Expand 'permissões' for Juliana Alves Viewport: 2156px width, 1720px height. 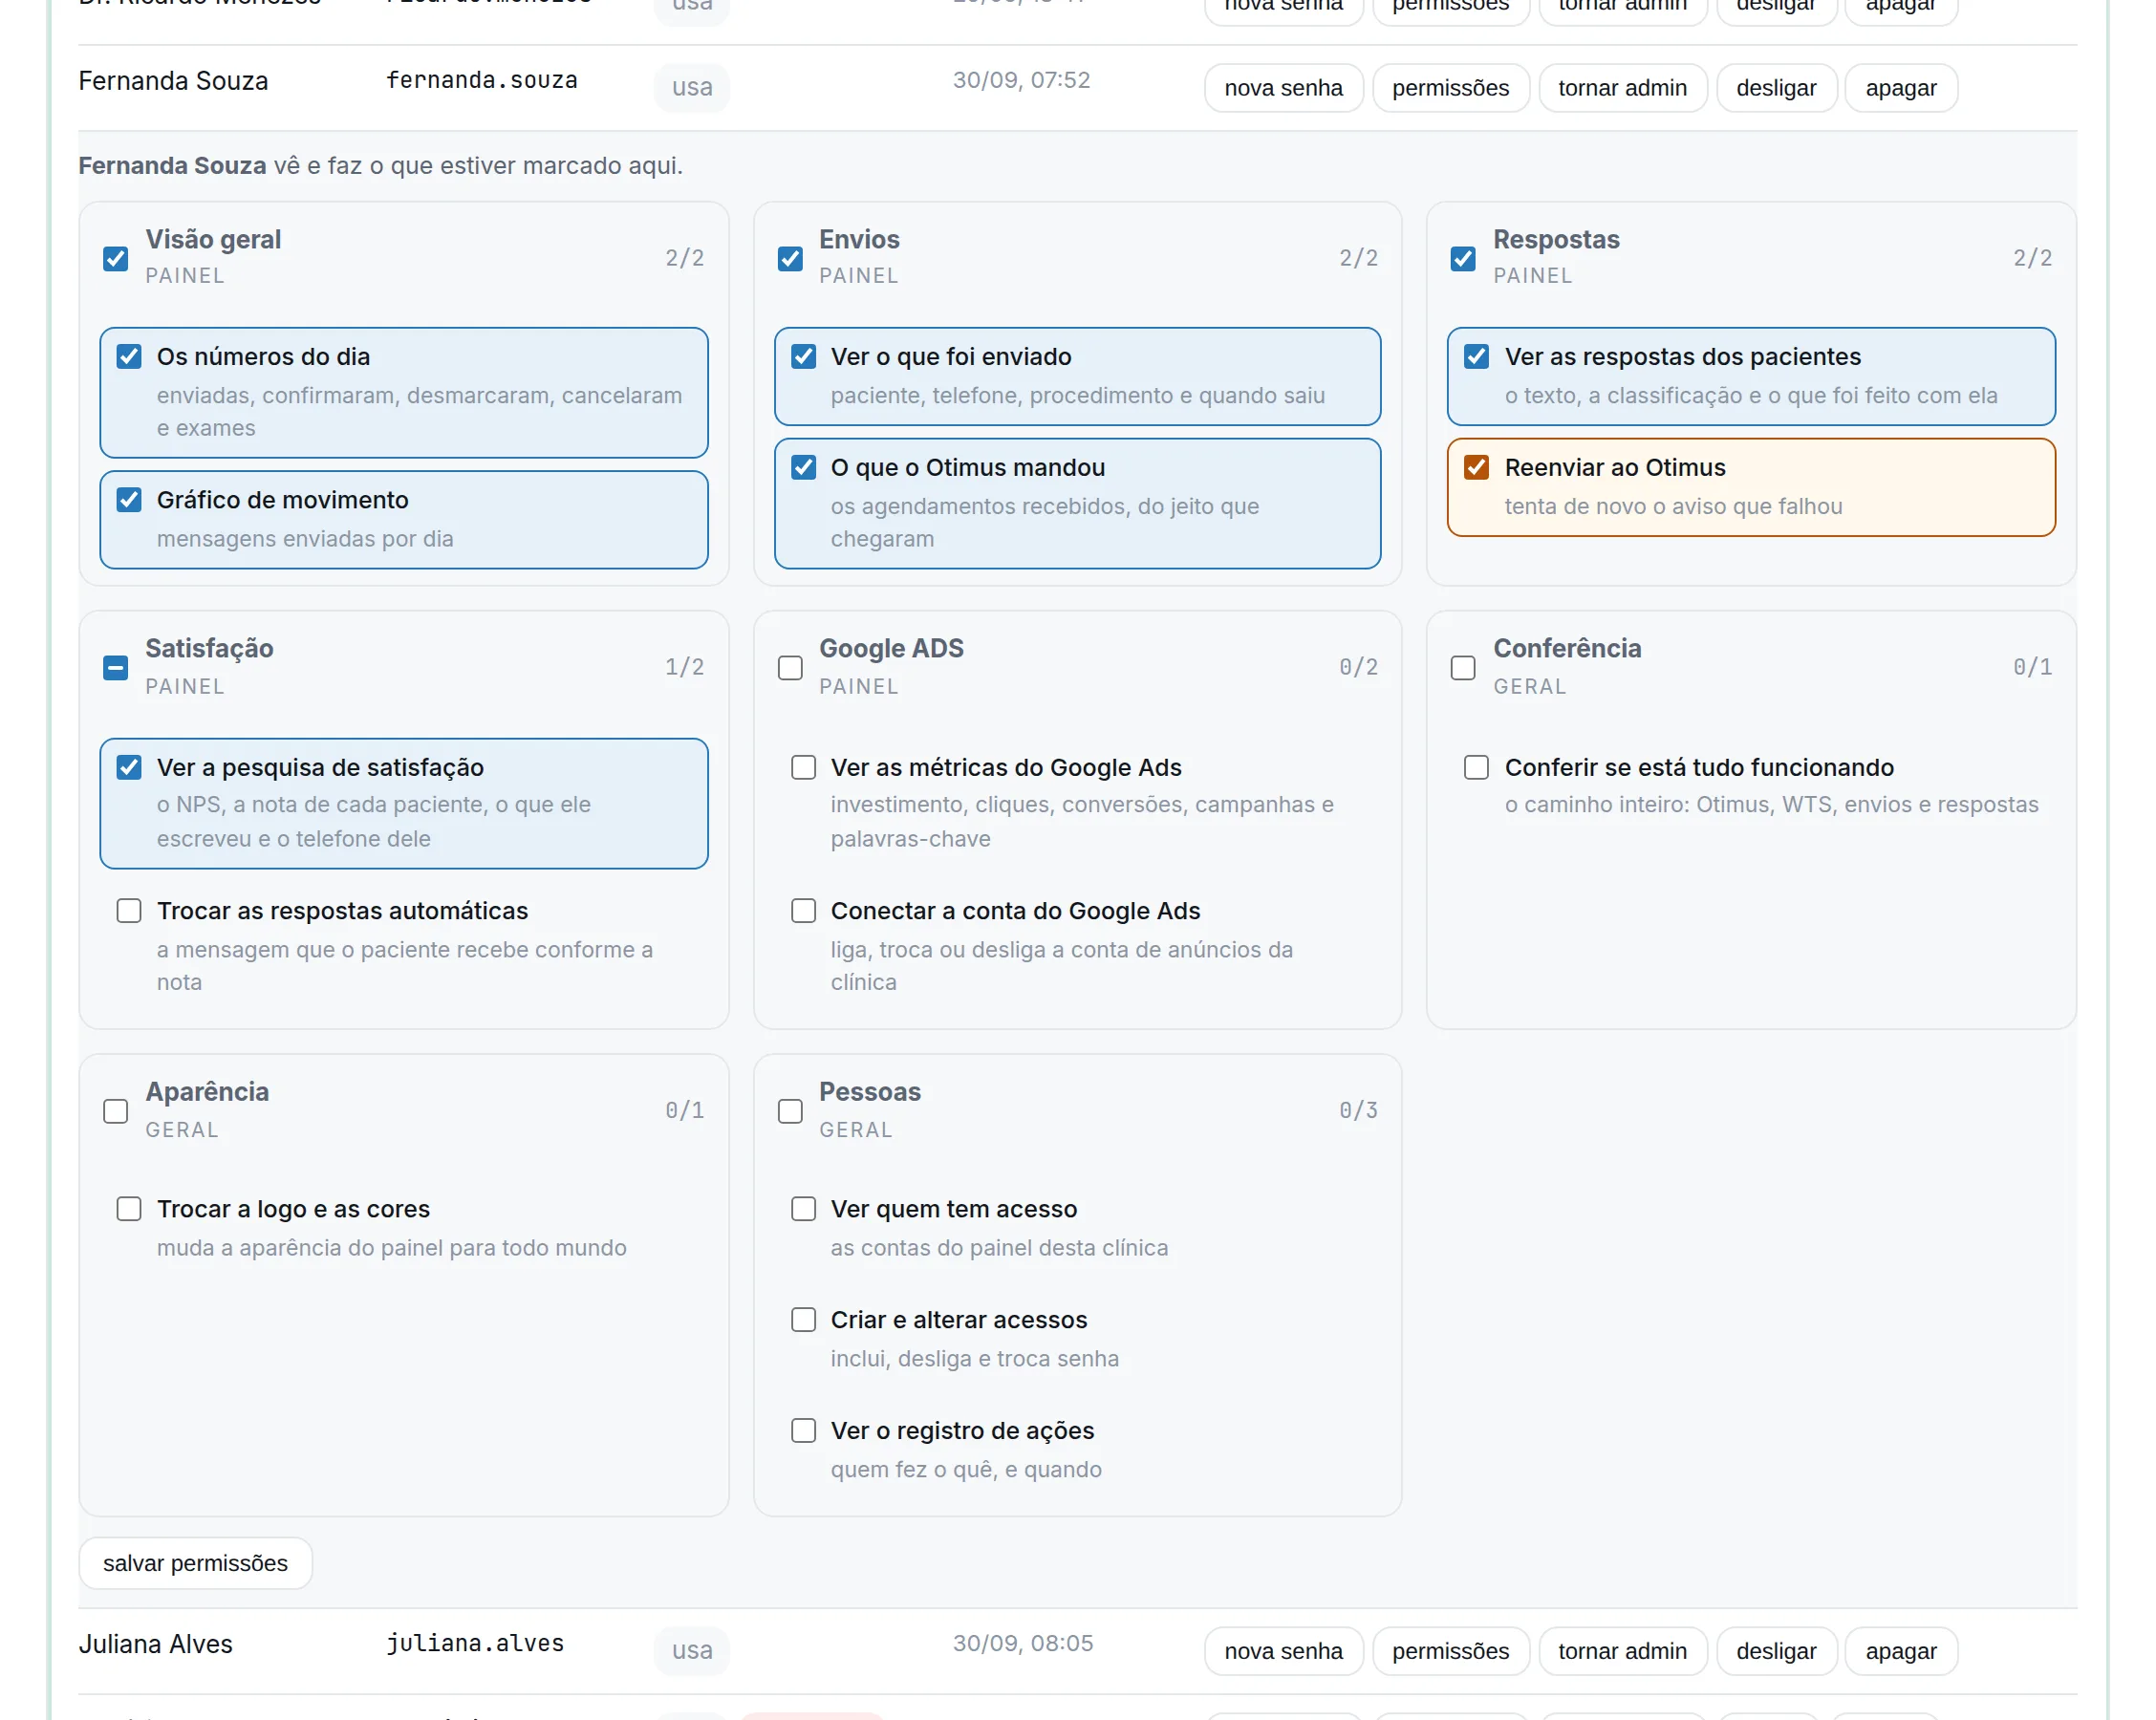pyautogui.click(x=1450, y=1652)
